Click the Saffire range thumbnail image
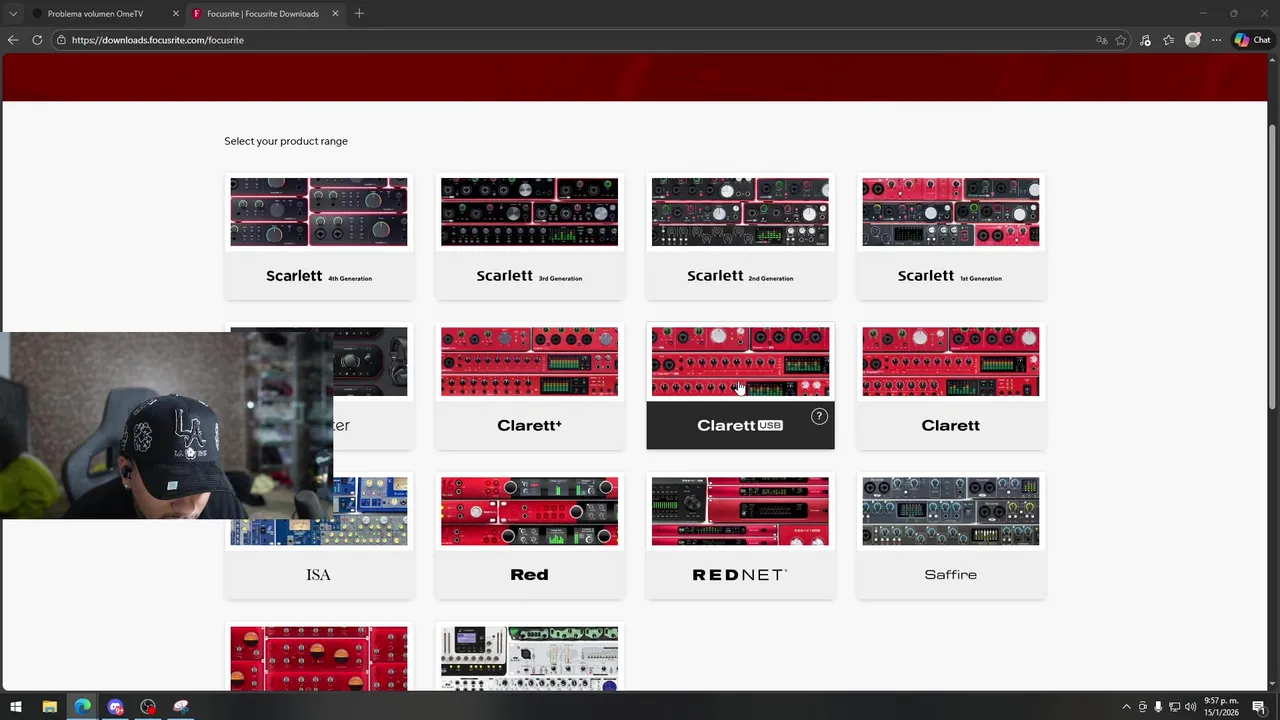The image size is (1280, 720). [x=950, y=511]
